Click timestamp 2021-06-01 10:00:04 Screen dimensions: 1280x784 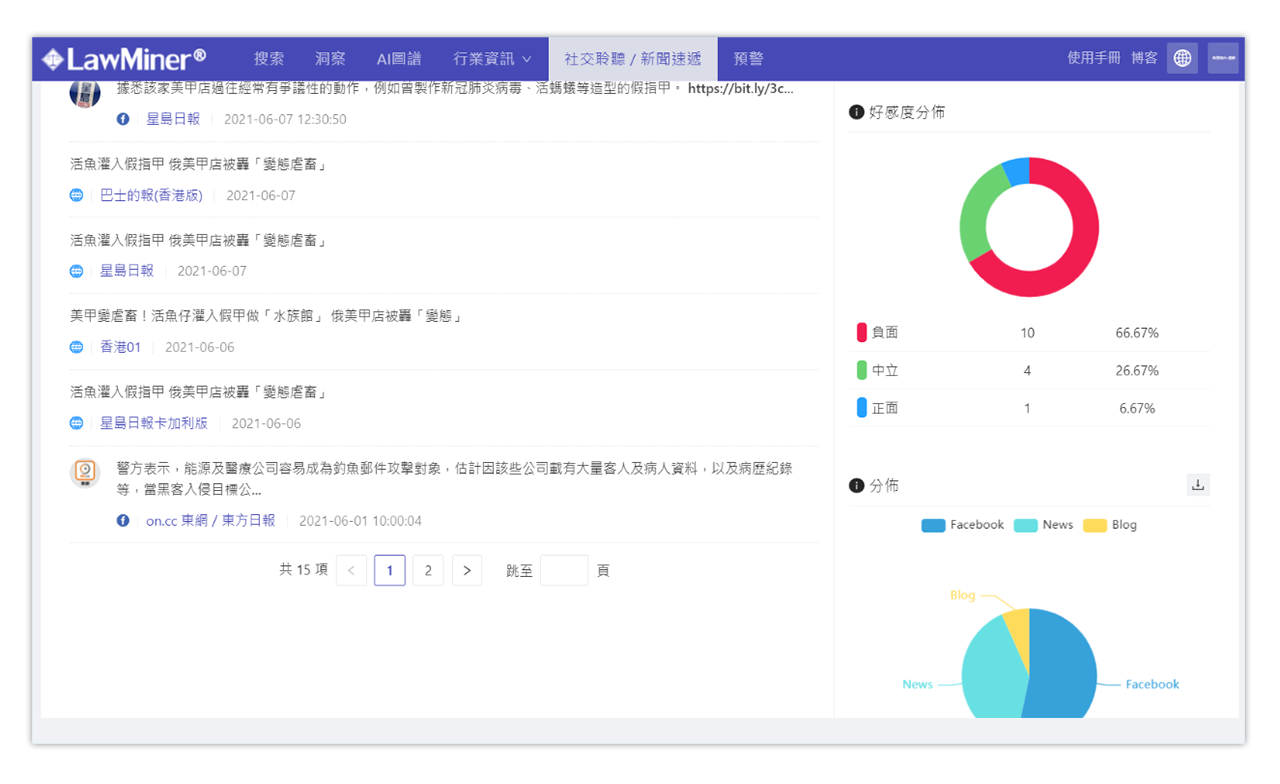(360, 521)
